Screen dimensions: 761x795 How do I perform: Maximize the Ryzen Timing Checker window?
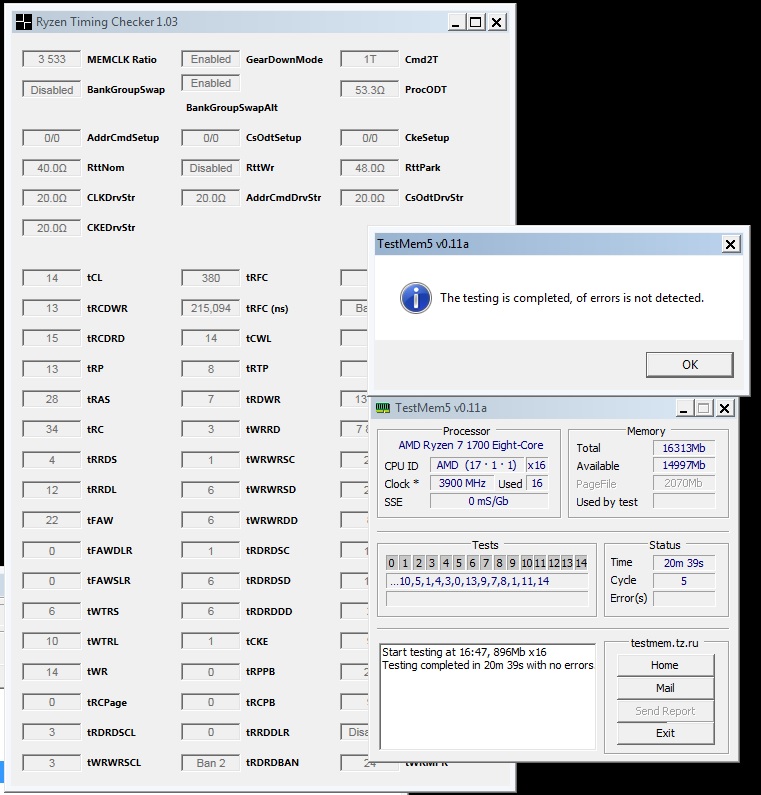(476, 22)
